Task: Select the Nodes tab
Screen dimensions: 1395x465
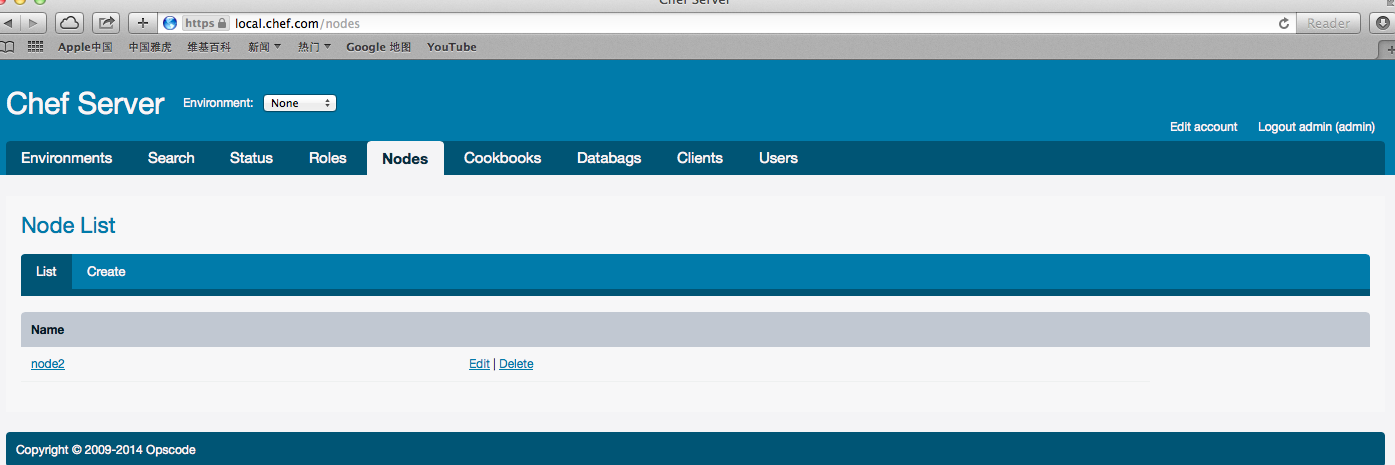Action: pyautogui.click(x=405, y=158)
